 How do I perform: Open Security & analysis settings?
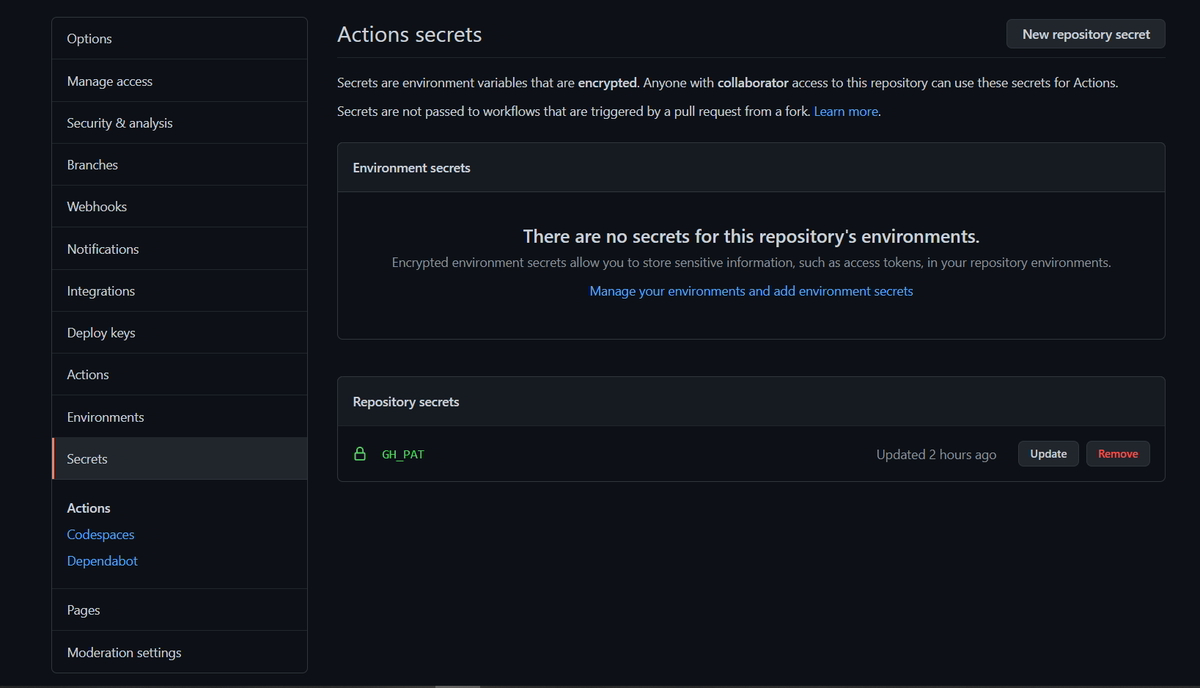(119, 122)
